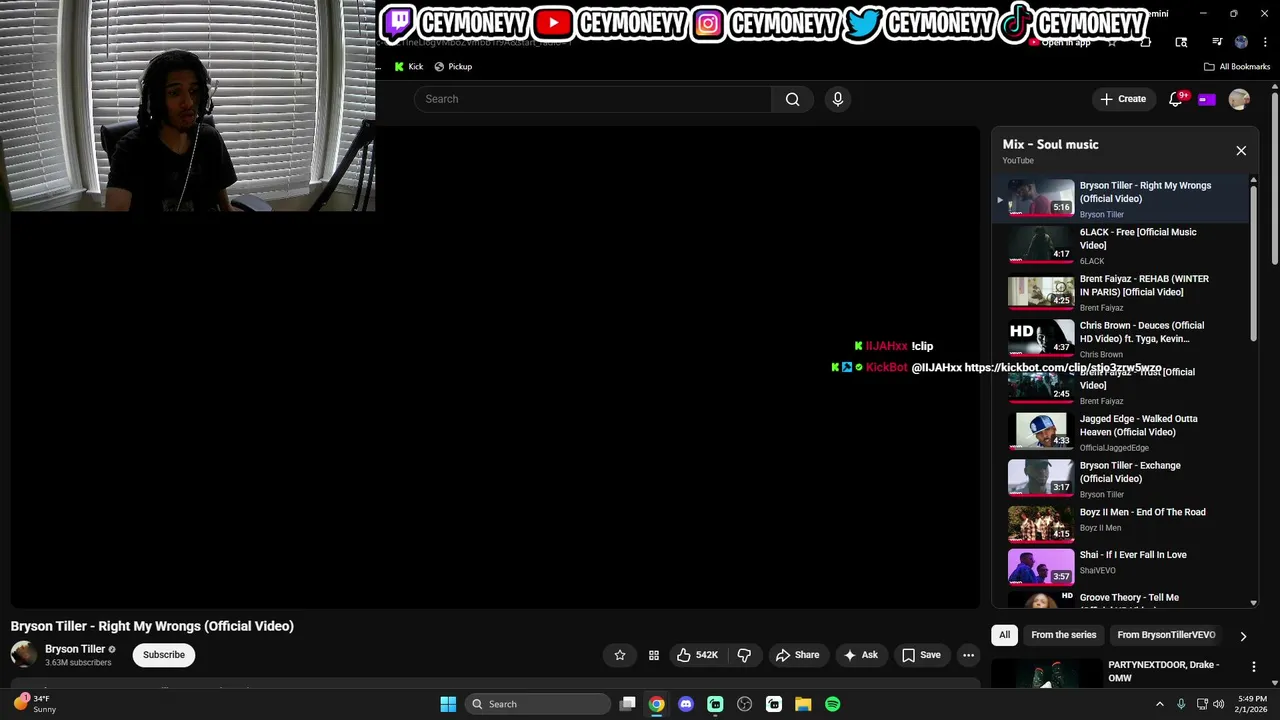This screenshot has height=720, width=1280.
Task: Play Groove Theory - Tell Me entry
Action: (x=1120, y=598)
